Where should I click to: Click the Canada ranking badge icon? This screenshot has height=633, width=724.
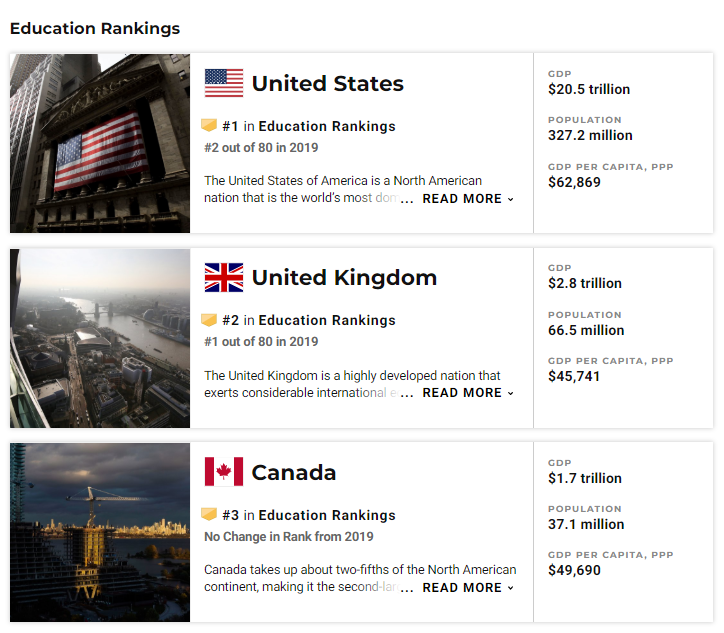(x=209, y=515)
